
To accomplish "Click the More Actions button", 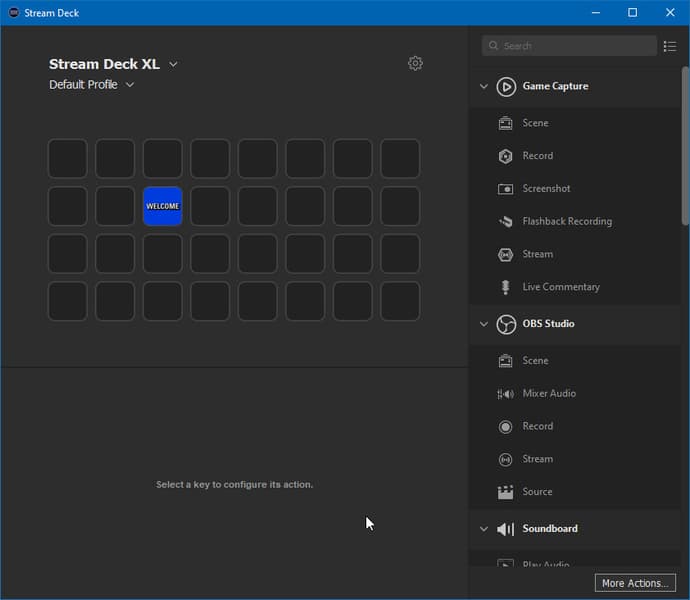I will 634,583.
